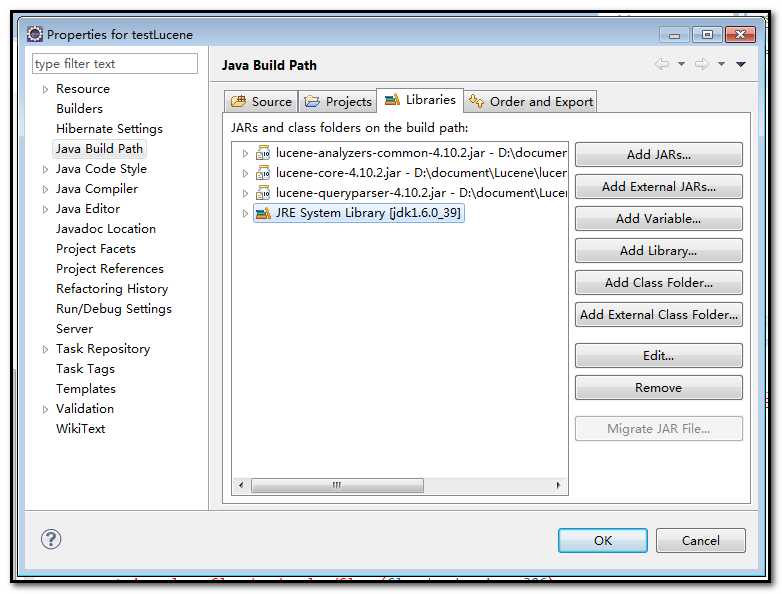The height and width of the screenshot is (594, 782).
Task: Select WikiText page
Action: 80,428
